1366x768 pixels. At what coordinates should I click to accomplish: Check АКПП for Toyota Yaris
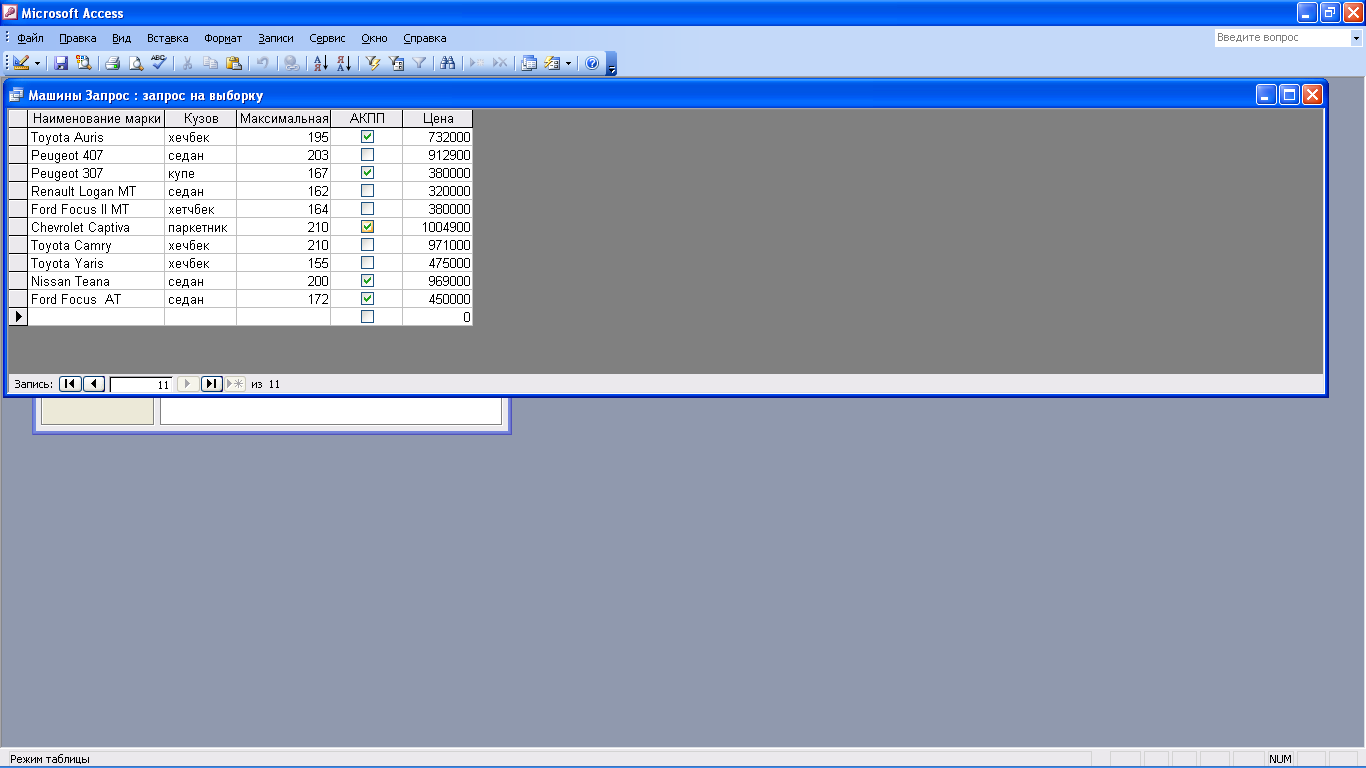coord(367,263)
